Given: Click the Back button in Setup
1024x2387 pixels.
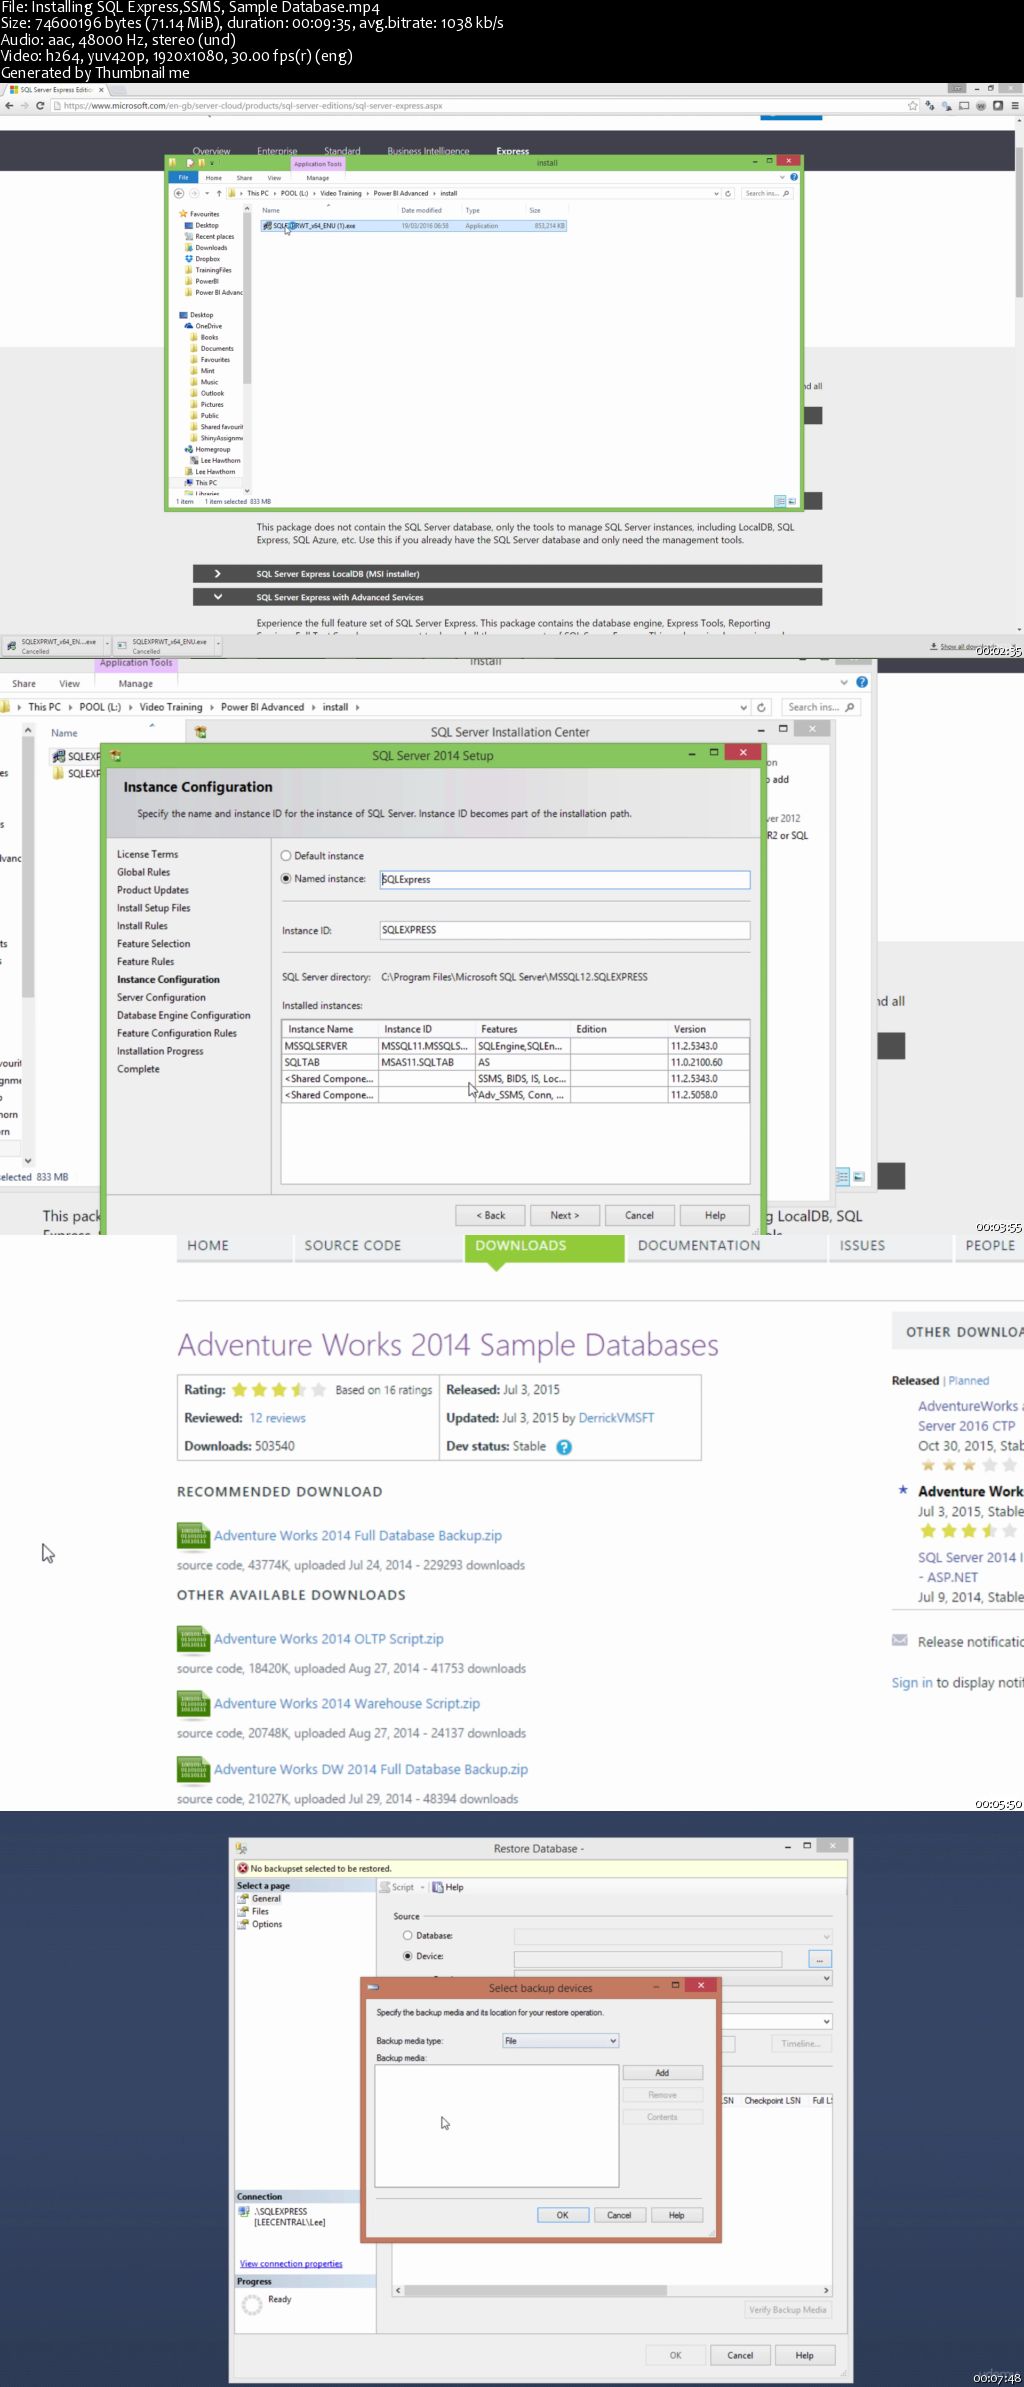Looking at the screenshot, I should (490, 1215).
